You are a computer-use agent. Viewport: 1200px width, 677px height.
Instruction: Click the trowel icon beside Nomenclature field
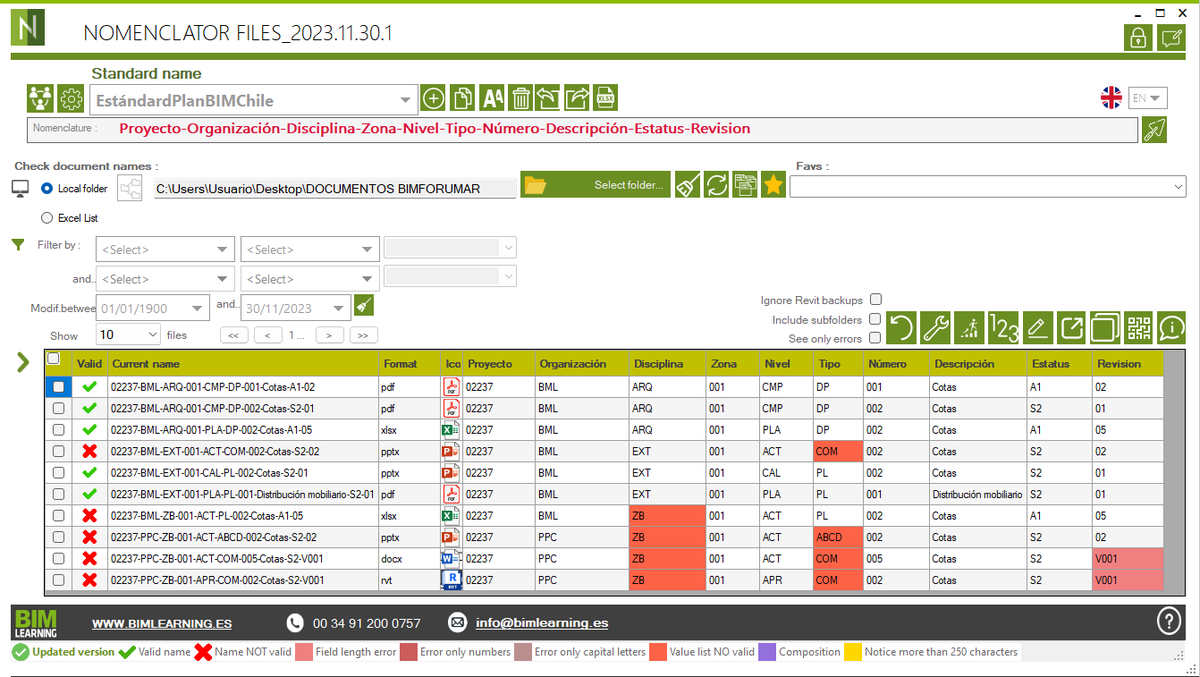(x=1154, y=130)
